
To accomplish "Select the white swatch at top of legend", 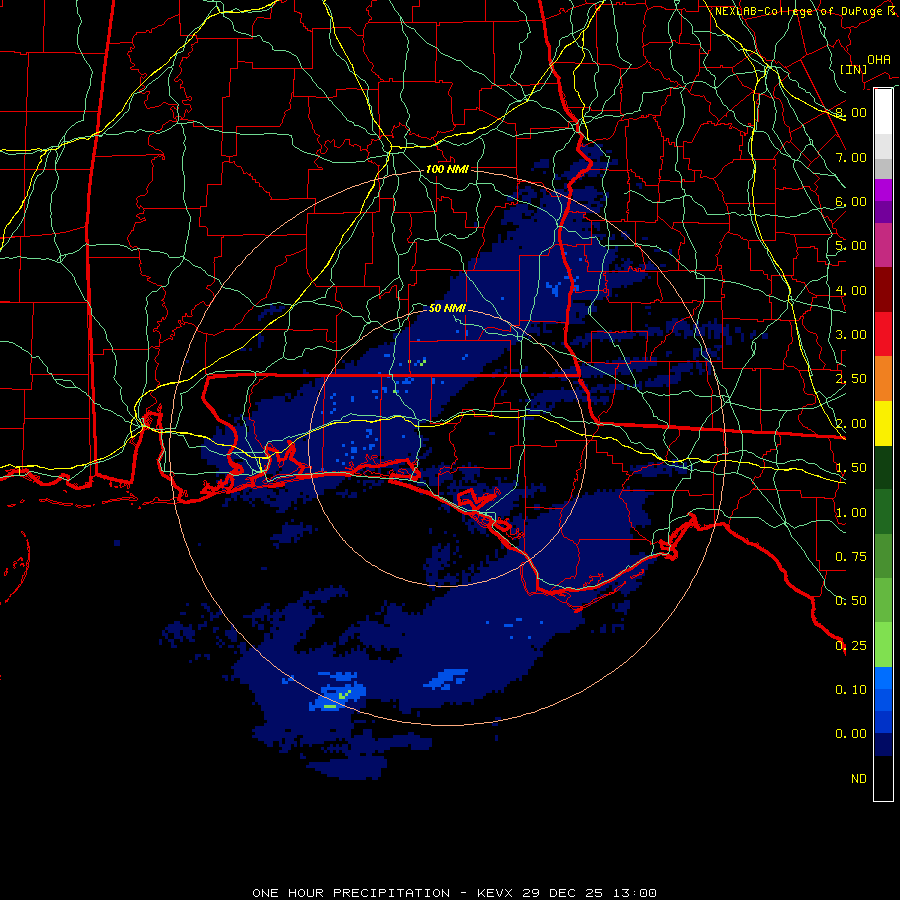I will pyautogui.click(x=883, y=111).
